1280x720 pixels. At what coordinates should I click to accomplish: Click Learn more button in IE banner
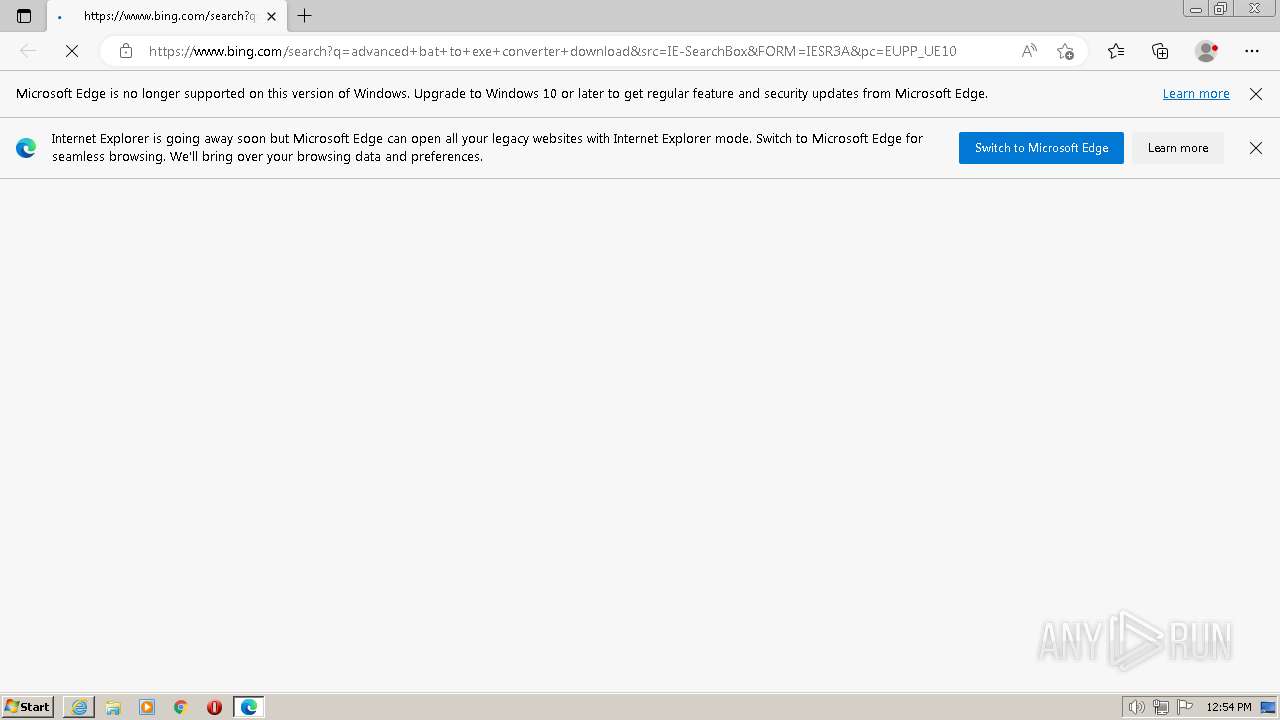(1178, 148)
